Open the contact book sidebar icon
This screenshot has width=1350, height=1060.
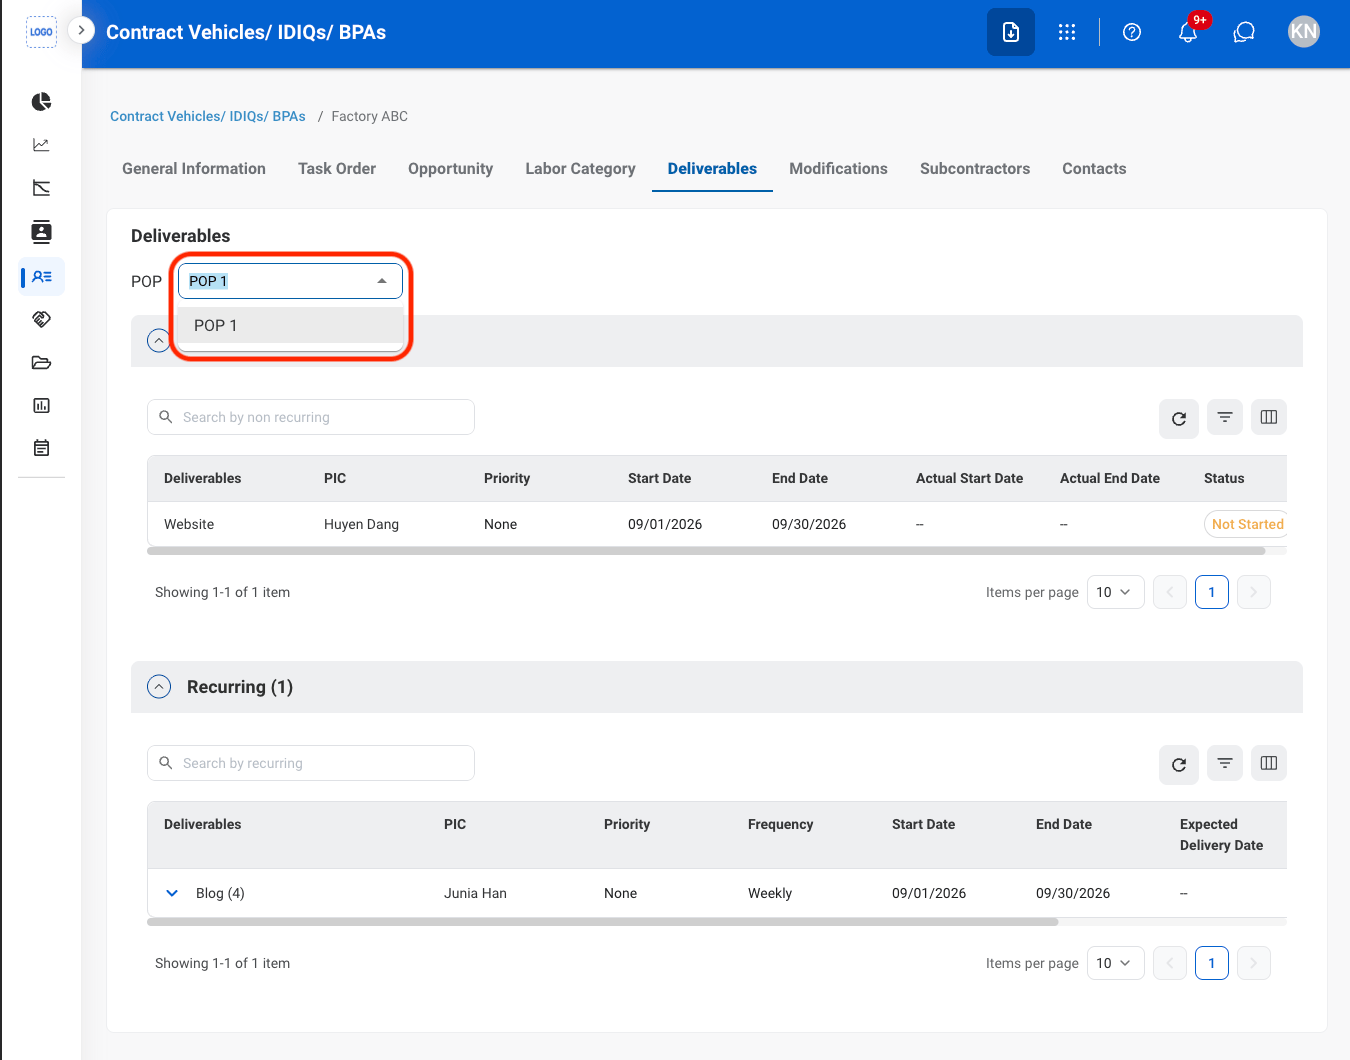[x=41, y=232]
